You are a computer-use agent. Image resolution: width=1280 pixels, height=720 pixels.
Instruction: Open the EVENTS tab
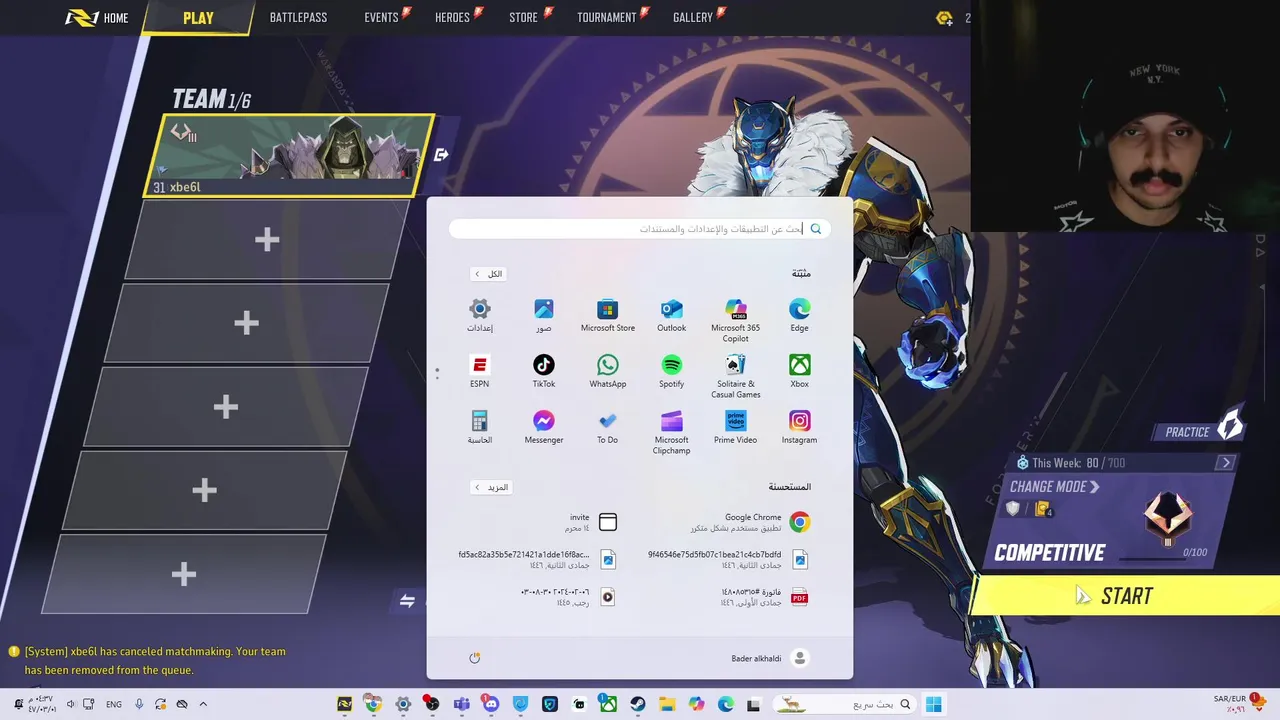[382, 17]
